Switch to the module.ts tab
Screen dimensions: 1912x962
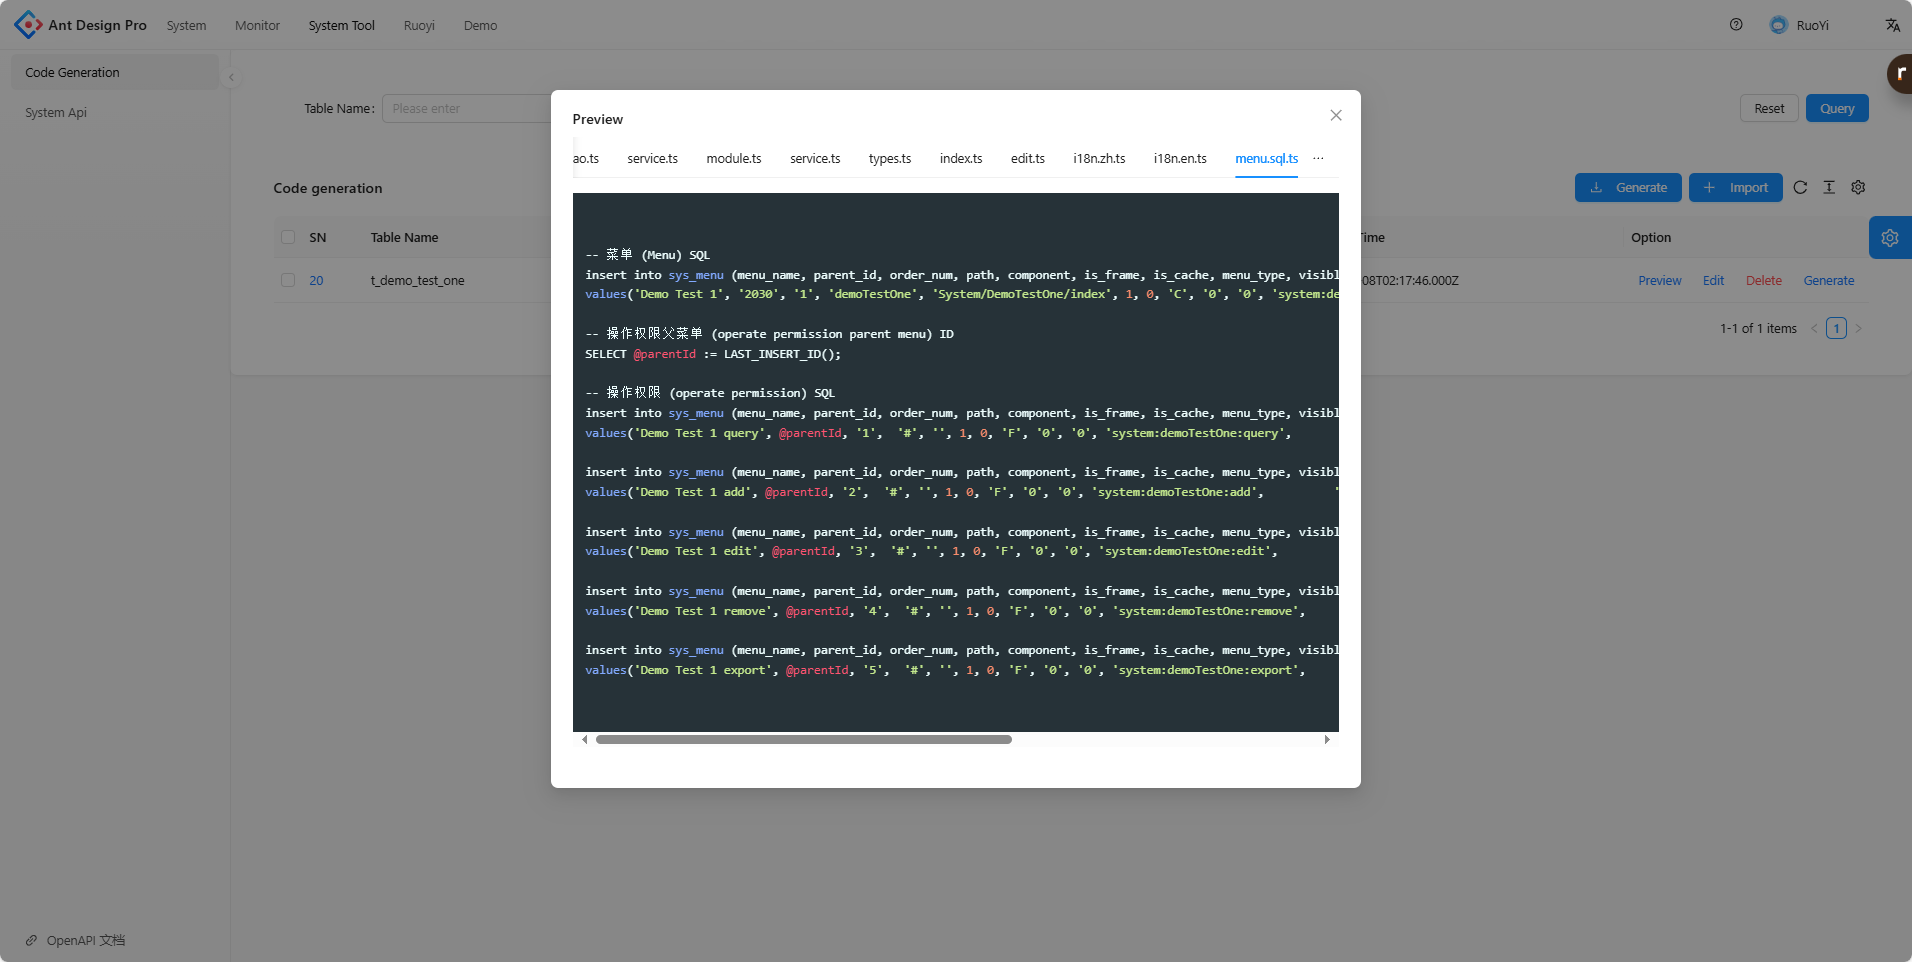733,158
